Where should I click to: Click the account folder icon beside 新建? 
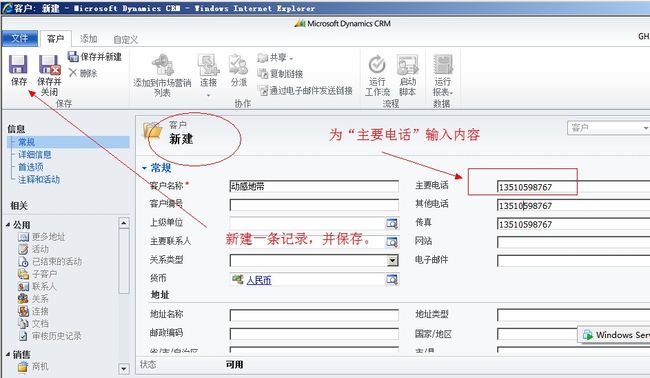(153, 131)
